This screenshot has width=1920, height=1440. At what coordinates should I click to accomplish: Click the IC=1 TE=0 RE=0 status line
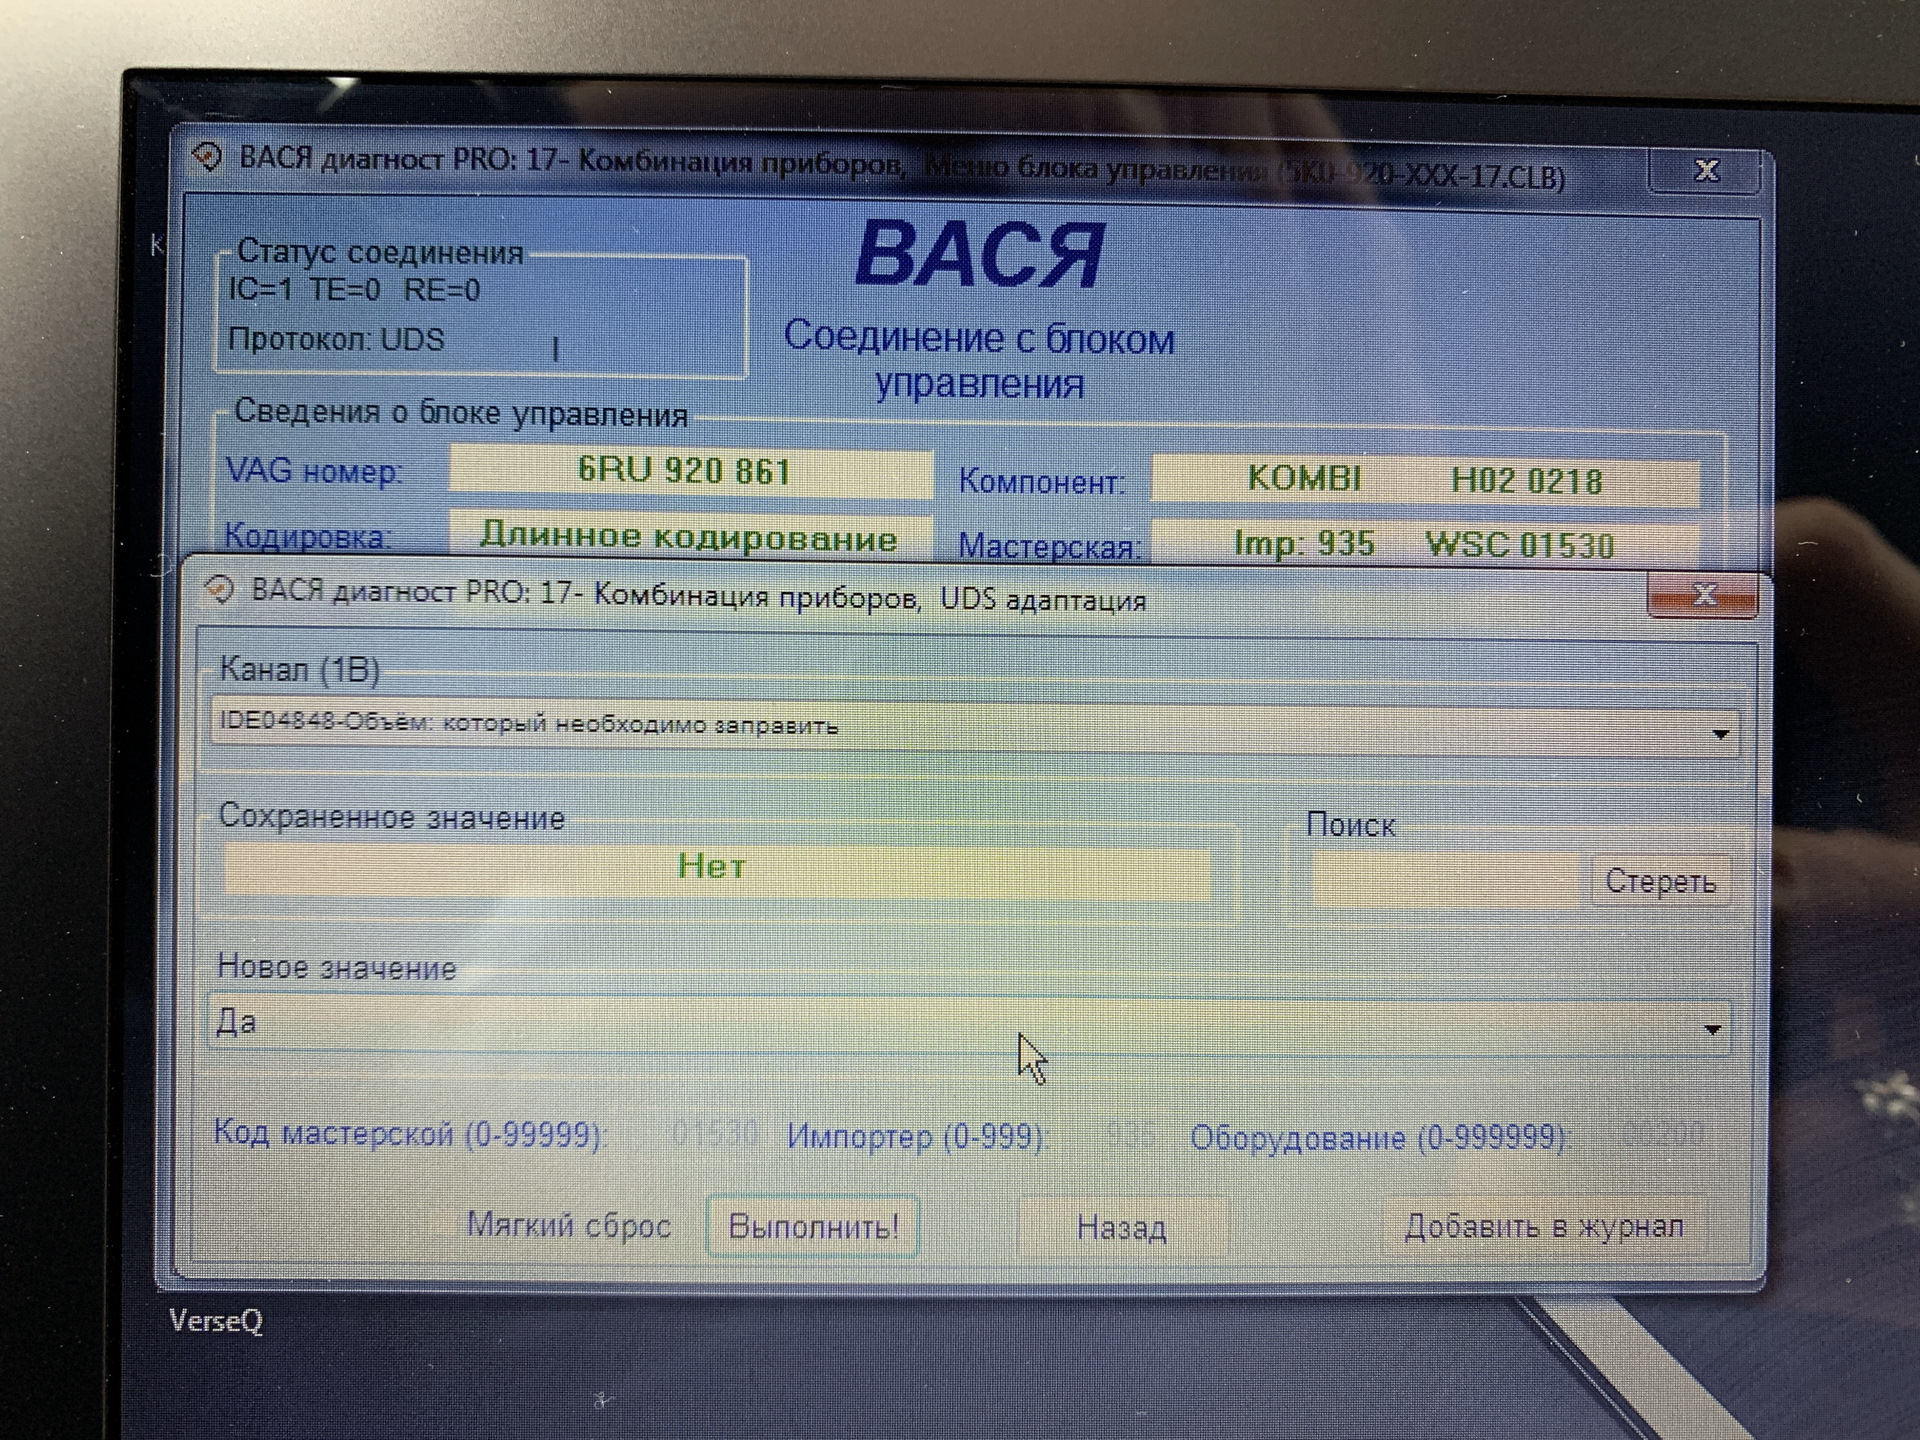coord(354,290)
